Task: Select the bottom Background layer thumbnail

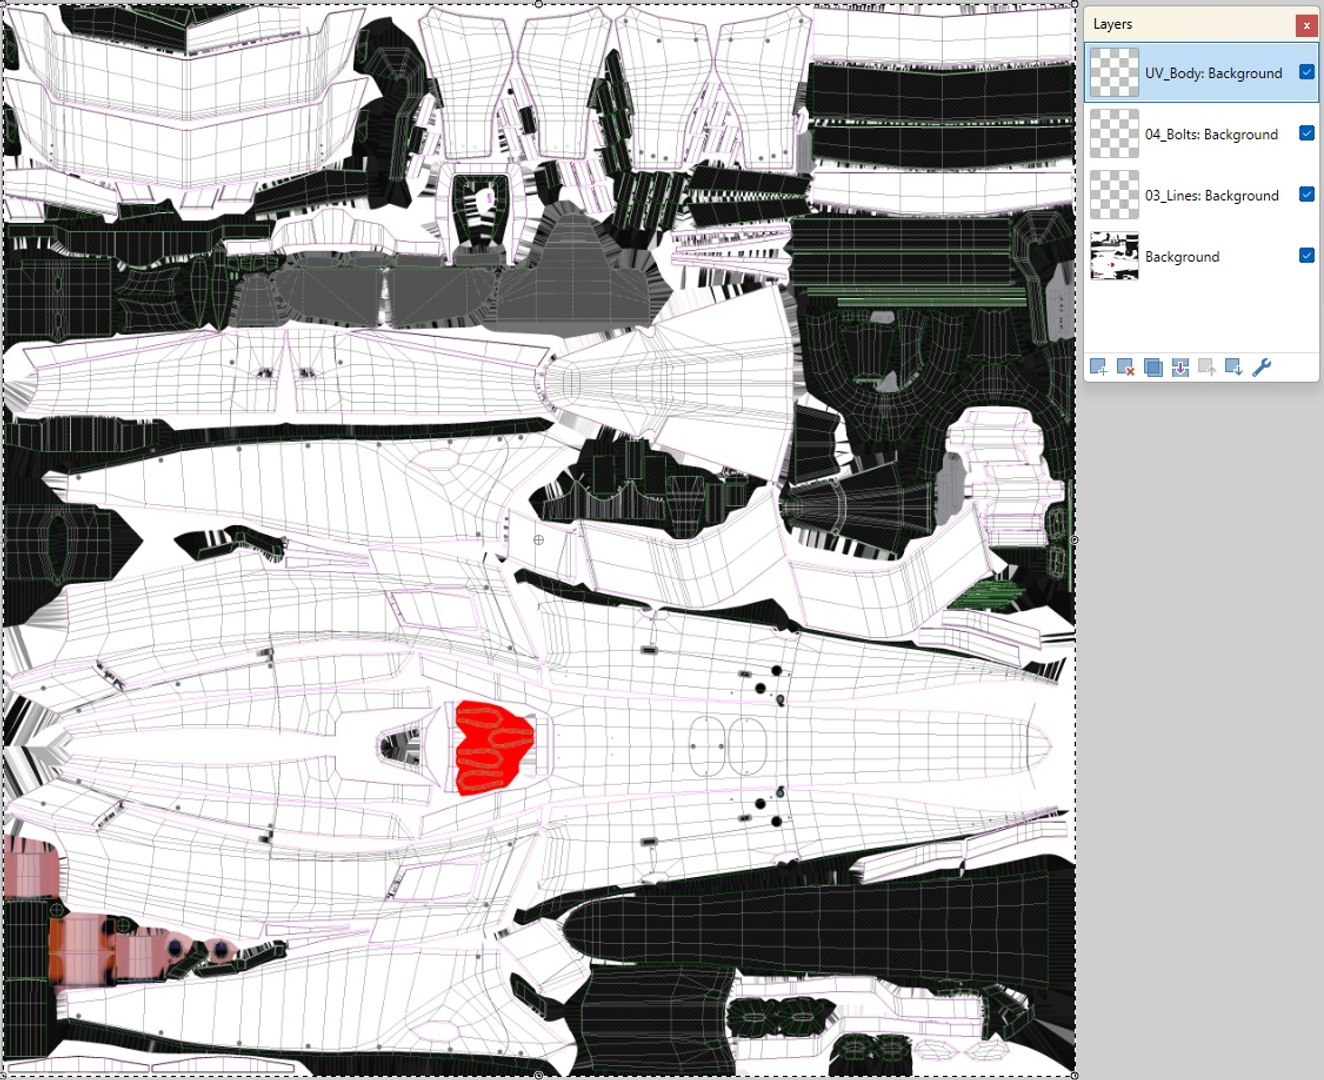Action: click(1114, 256)
